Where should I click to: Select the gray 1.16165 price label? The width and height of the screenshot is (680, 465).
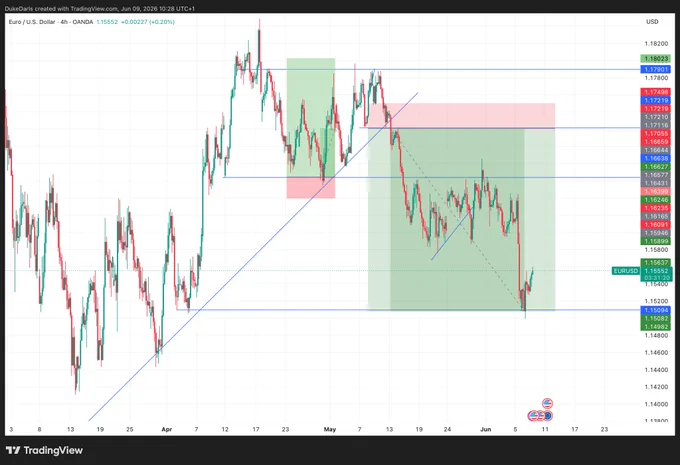[656, 216]
